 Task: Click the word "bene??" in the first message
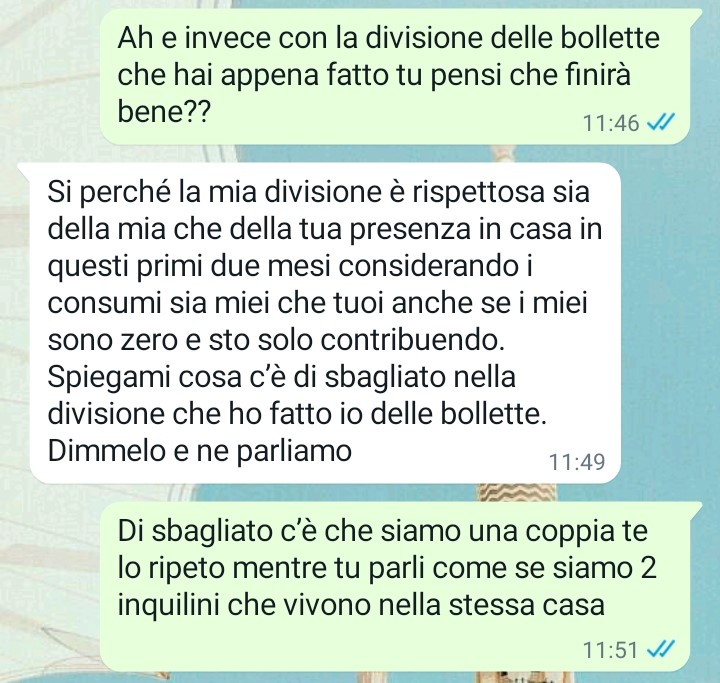[164, 111]
